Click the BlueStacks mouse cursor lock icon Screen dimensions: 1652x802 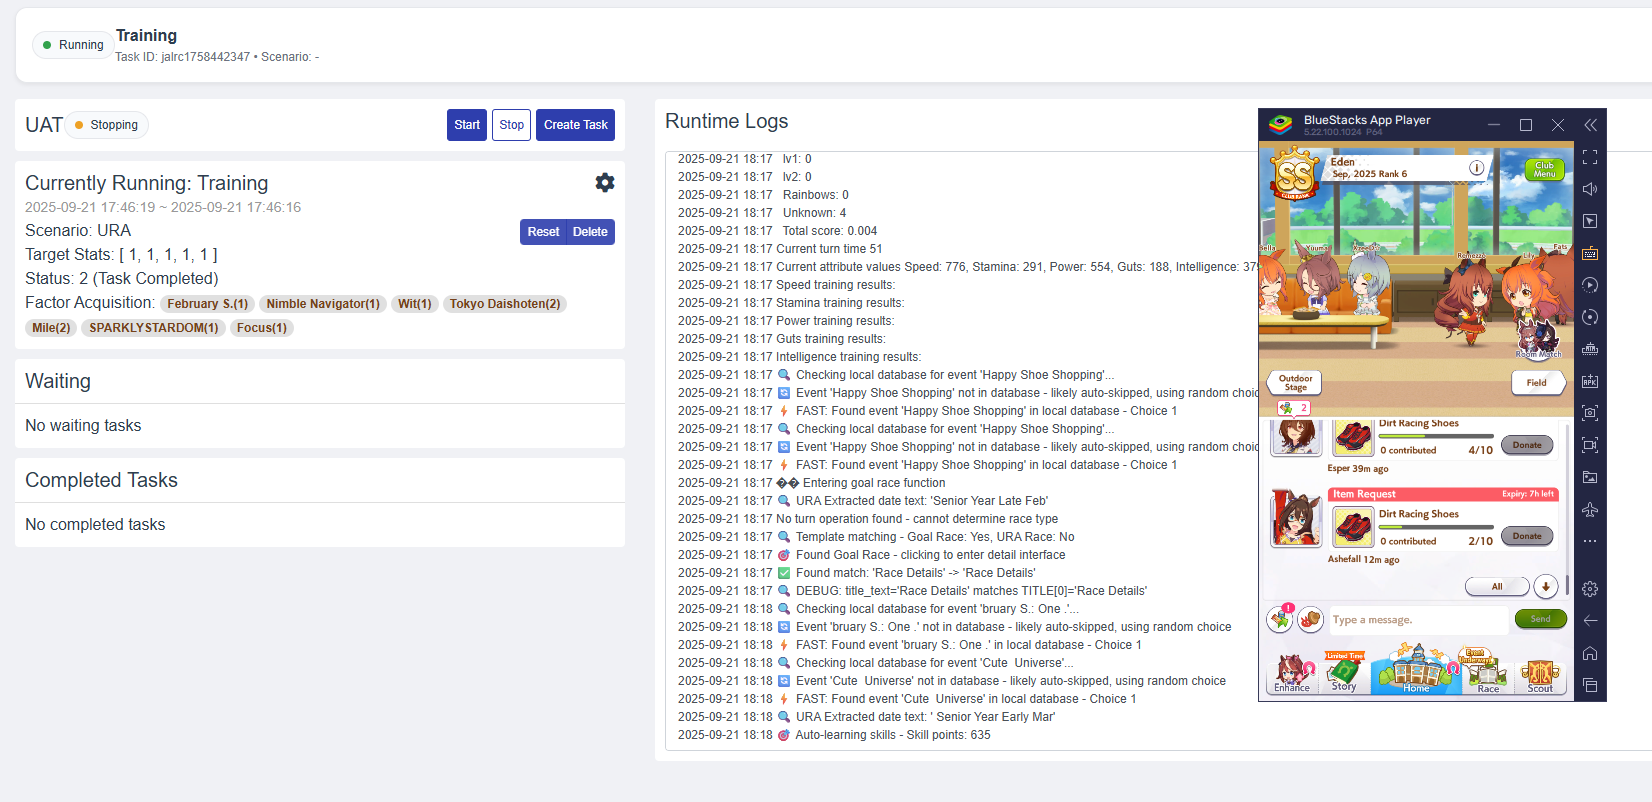click(x=1590, y=221)
